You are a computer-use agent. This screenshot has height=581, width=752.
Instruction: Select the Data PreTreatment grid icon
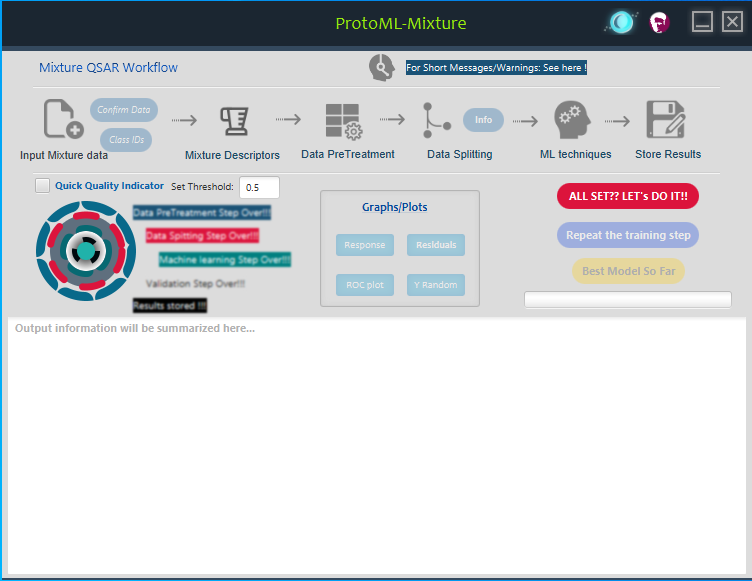coord(343,121)
